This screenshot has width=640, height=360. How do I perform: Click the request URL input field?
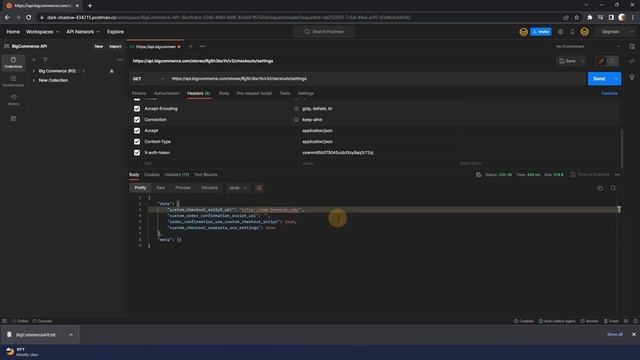point(376,79)
